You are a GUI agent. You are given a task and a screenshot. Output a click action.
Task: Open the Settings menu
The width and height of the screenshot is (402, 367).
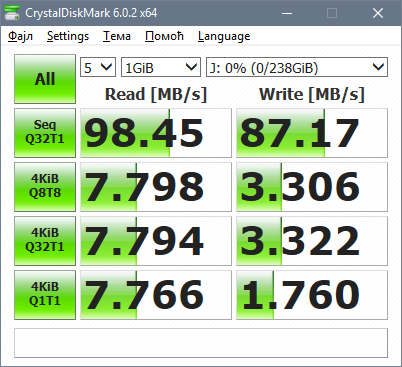[68, 36]
